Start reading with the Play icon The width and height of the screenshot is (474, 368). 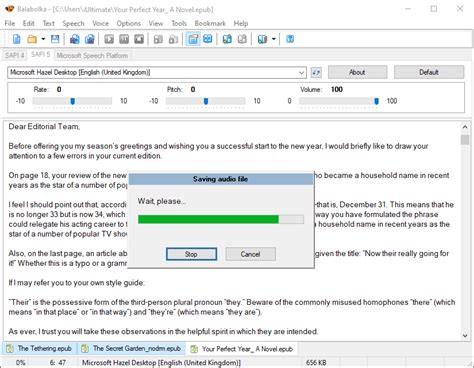[x=109, y=39]
